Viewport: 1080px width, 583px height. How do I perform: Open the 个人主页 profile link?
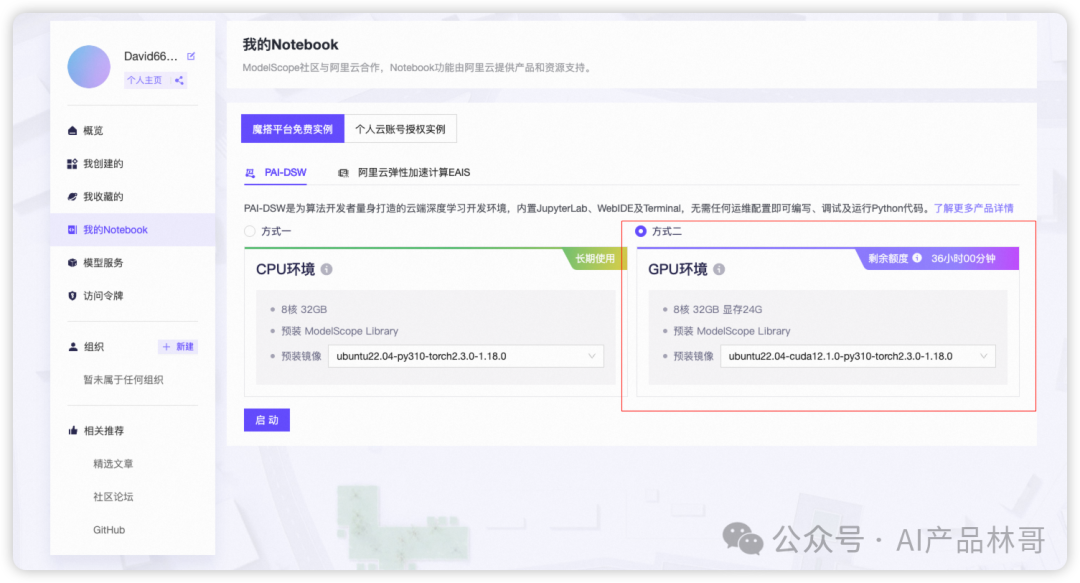[x=144, y=81]
